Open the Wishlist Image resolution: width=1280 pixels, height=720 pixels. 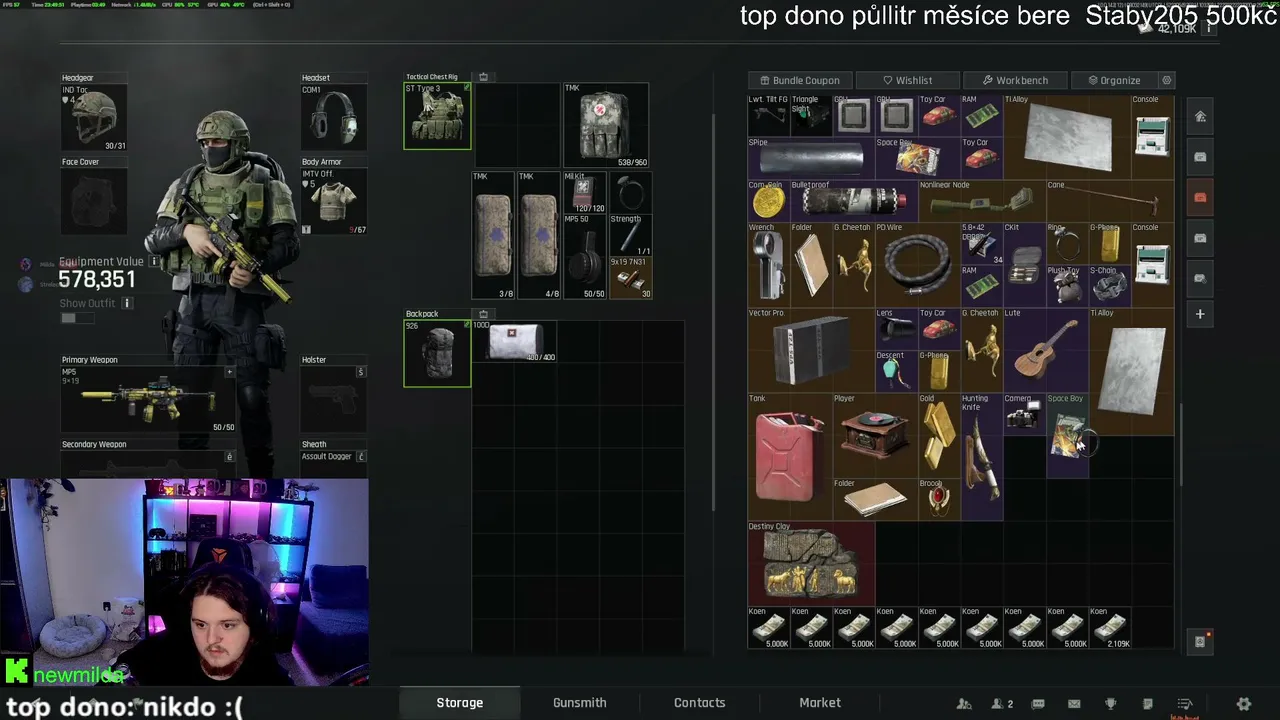(x=907, y=80)
